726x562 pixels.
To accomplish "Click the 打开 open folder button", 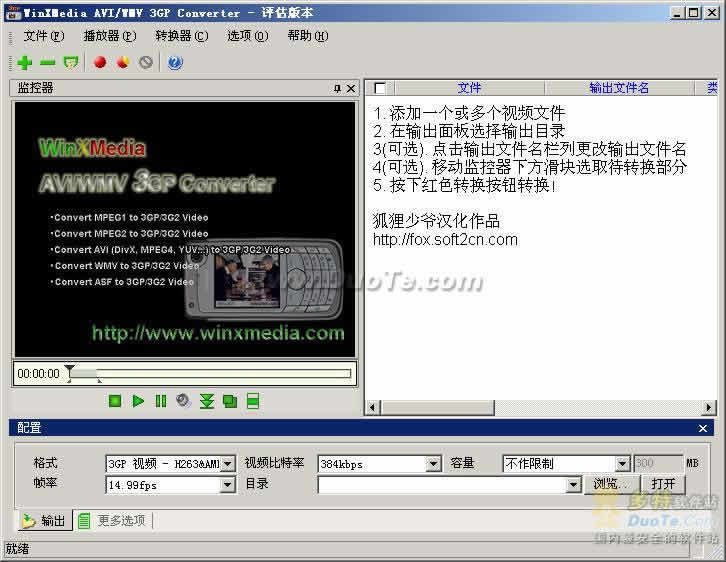I will click(663, 484).
